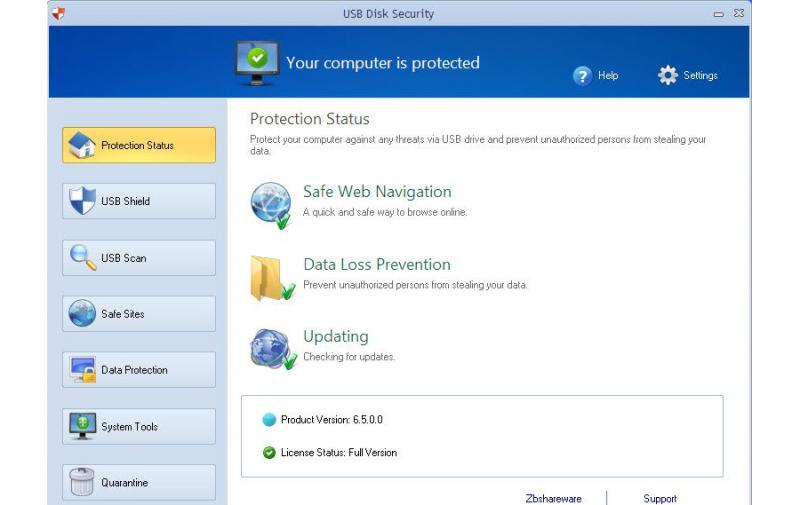Click the Settings text label
The height and width of the screenshot is (505, 800).
[701, 75]
